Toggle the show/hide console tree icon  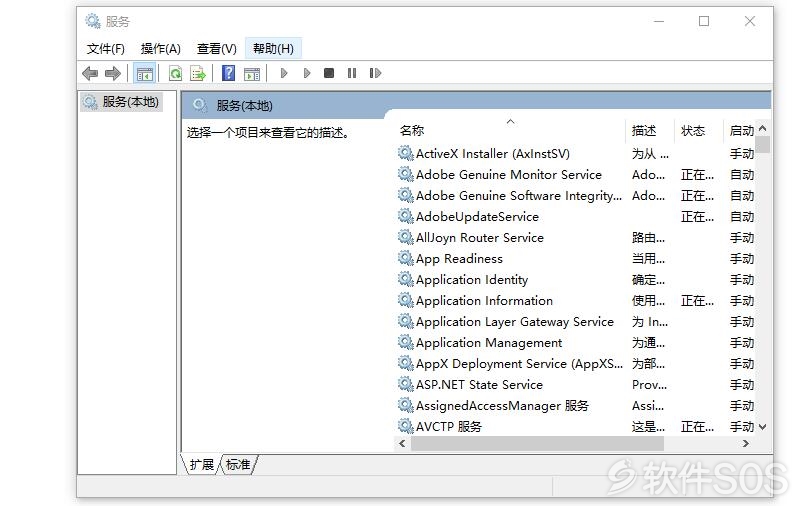coord(145,74)
